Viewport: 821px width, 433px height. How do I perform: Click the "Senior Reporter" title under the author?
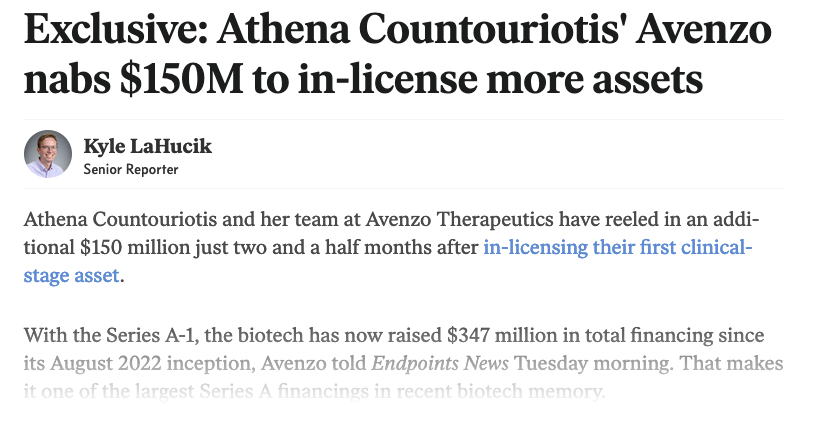click(131, 169)
